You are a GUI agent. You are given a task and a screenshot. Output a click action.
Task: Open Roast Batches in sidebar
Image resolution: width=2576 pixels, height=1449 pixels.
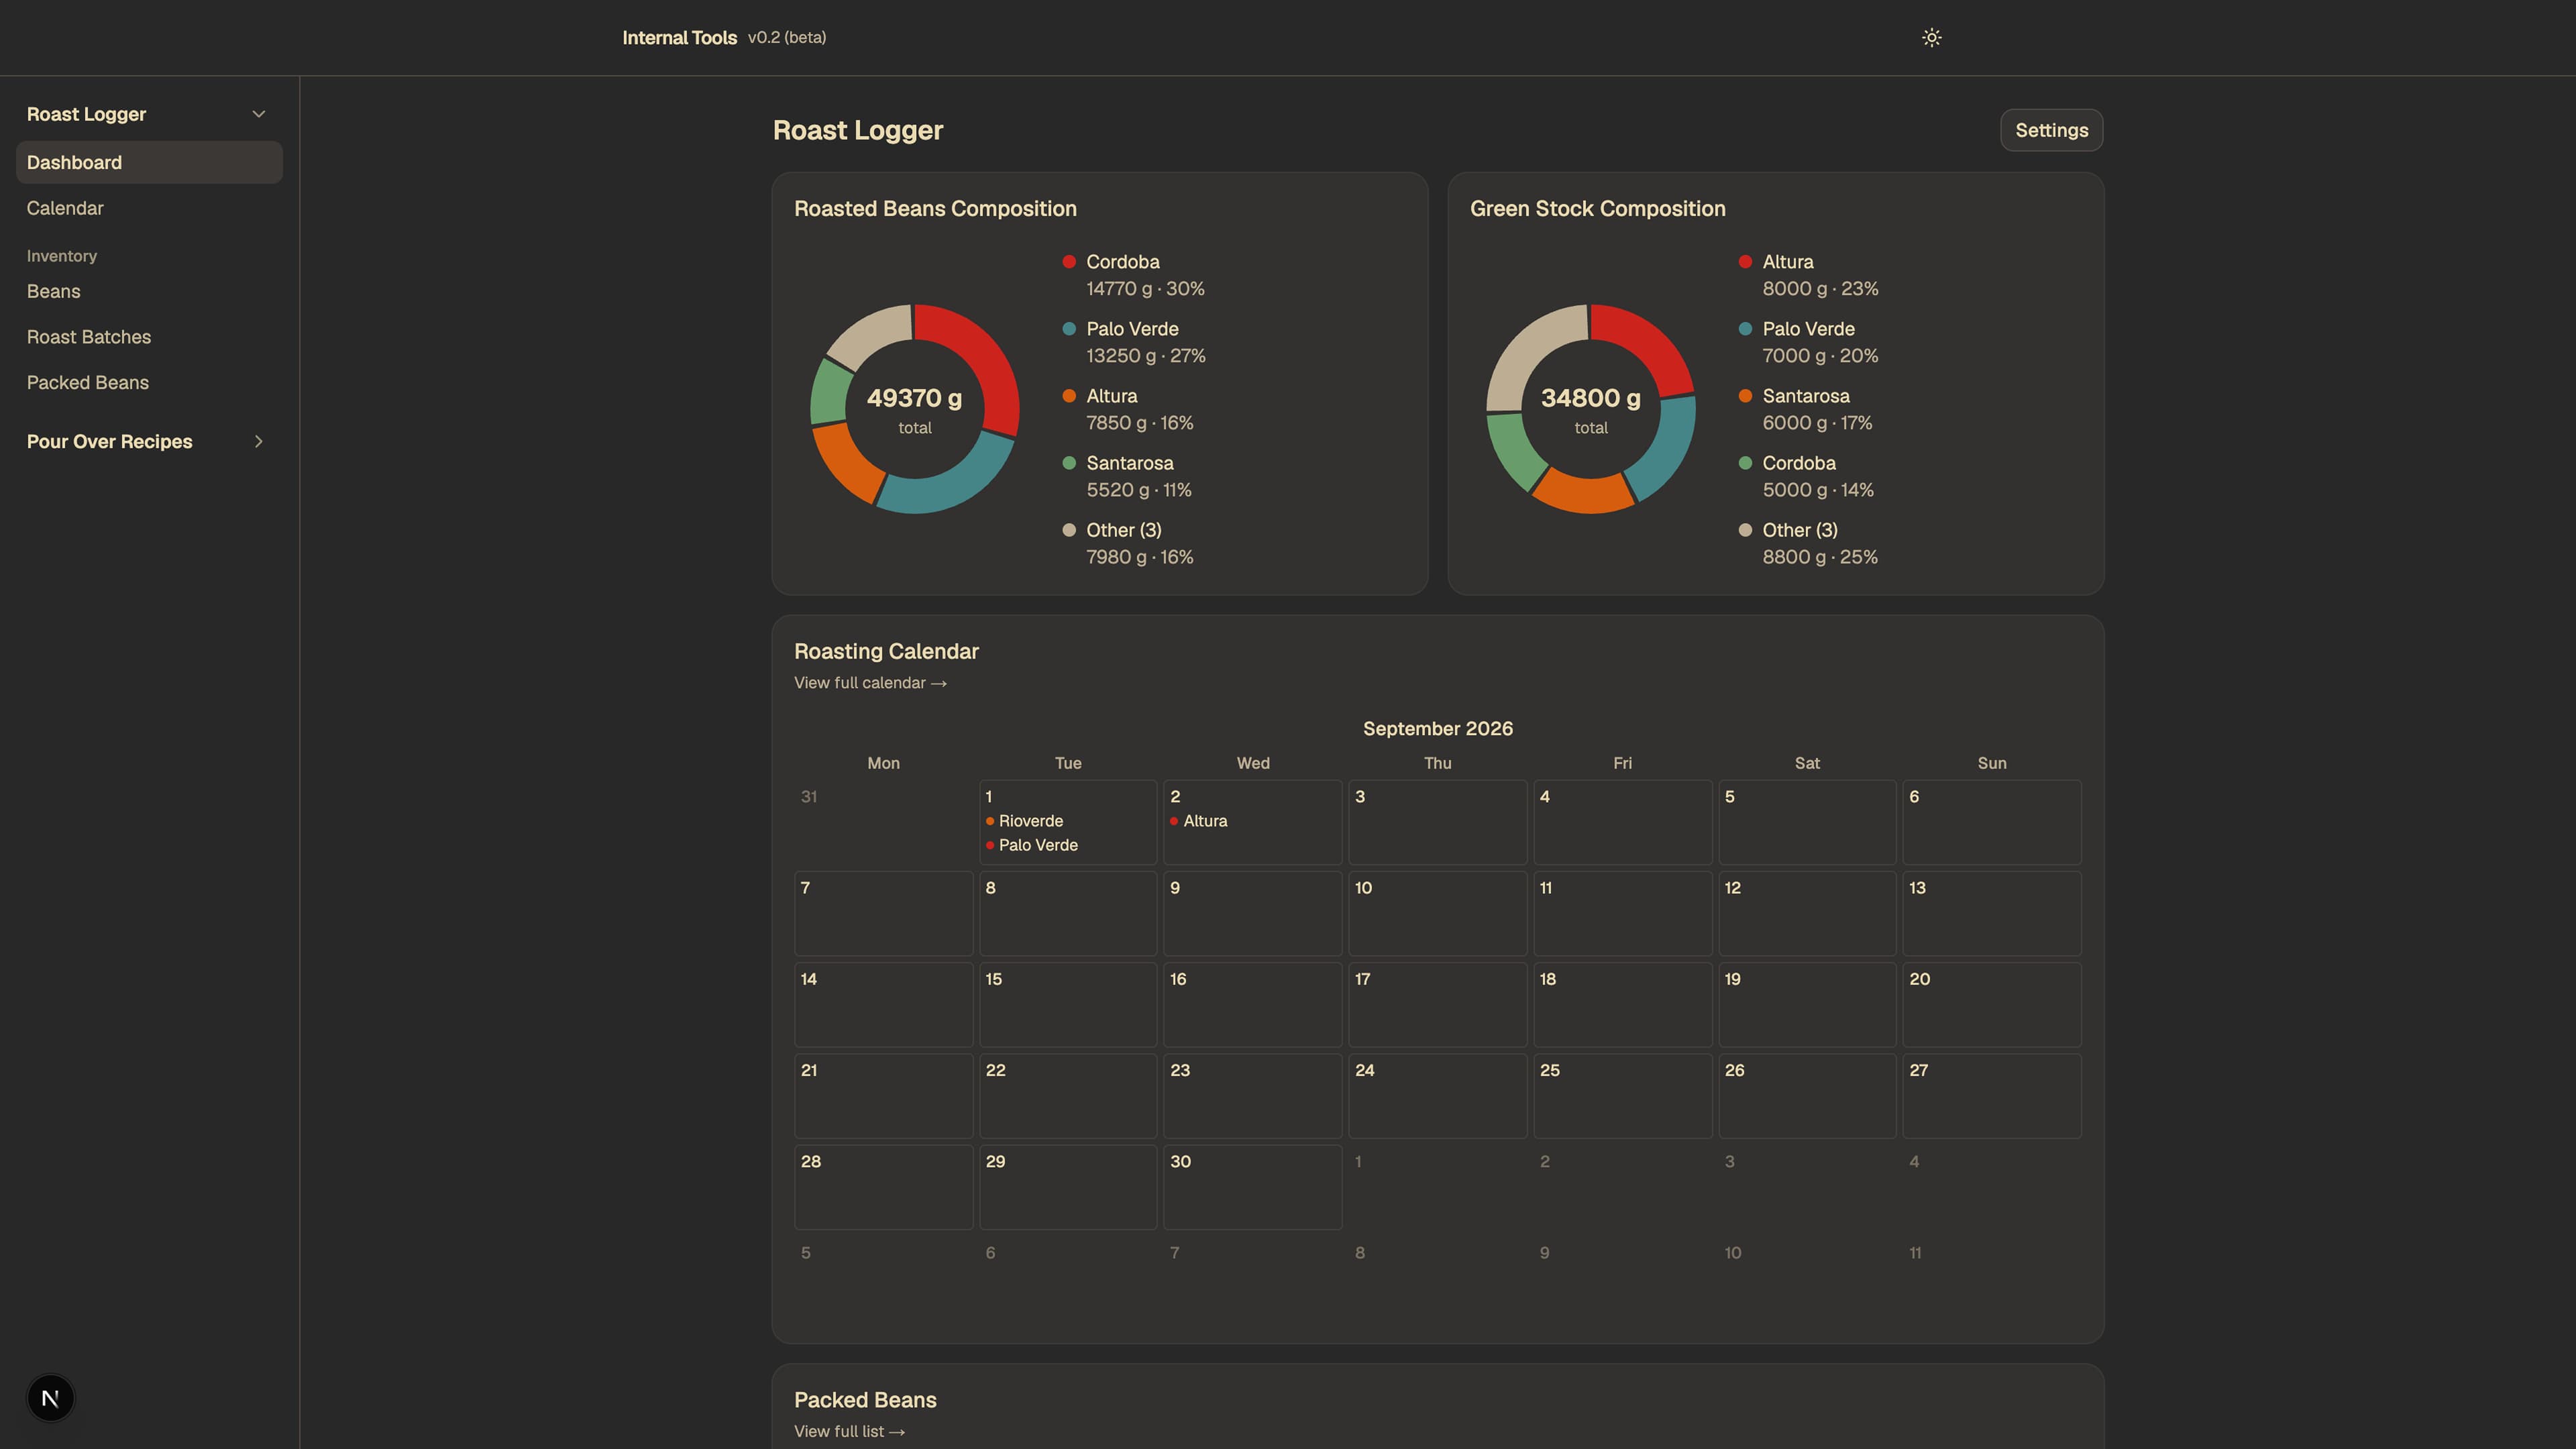[x=149, y=337]
